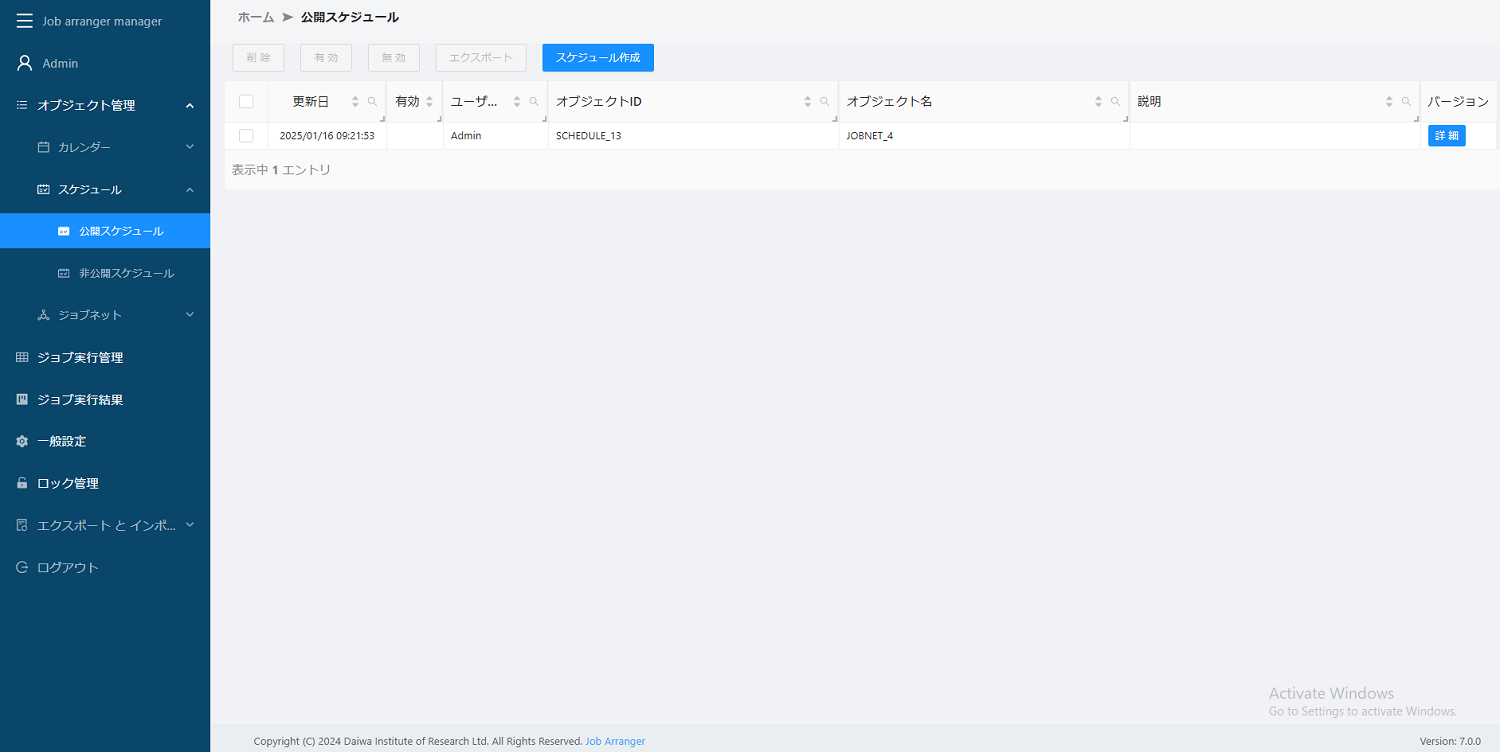Select 非公開スケジュール in the sidebar
This screenshot has height=752, width=1500.
coord(124,272)
